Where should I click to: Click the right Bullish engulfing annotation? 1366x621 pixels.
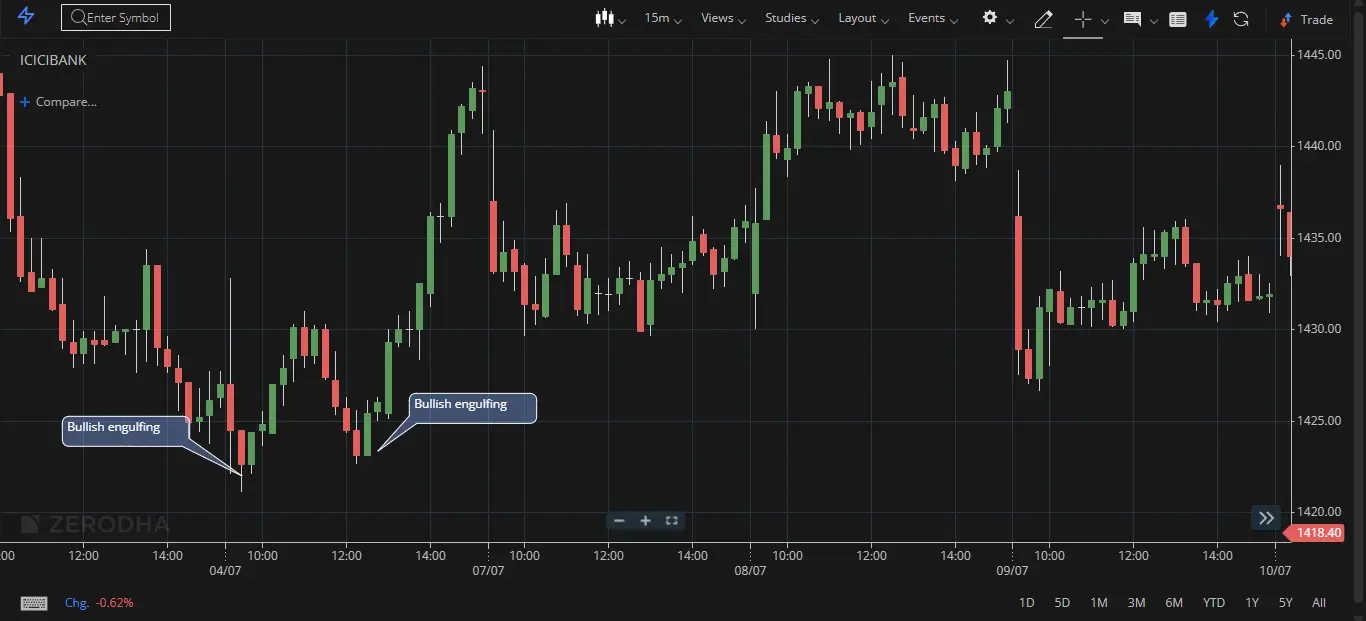pos(473,408)
